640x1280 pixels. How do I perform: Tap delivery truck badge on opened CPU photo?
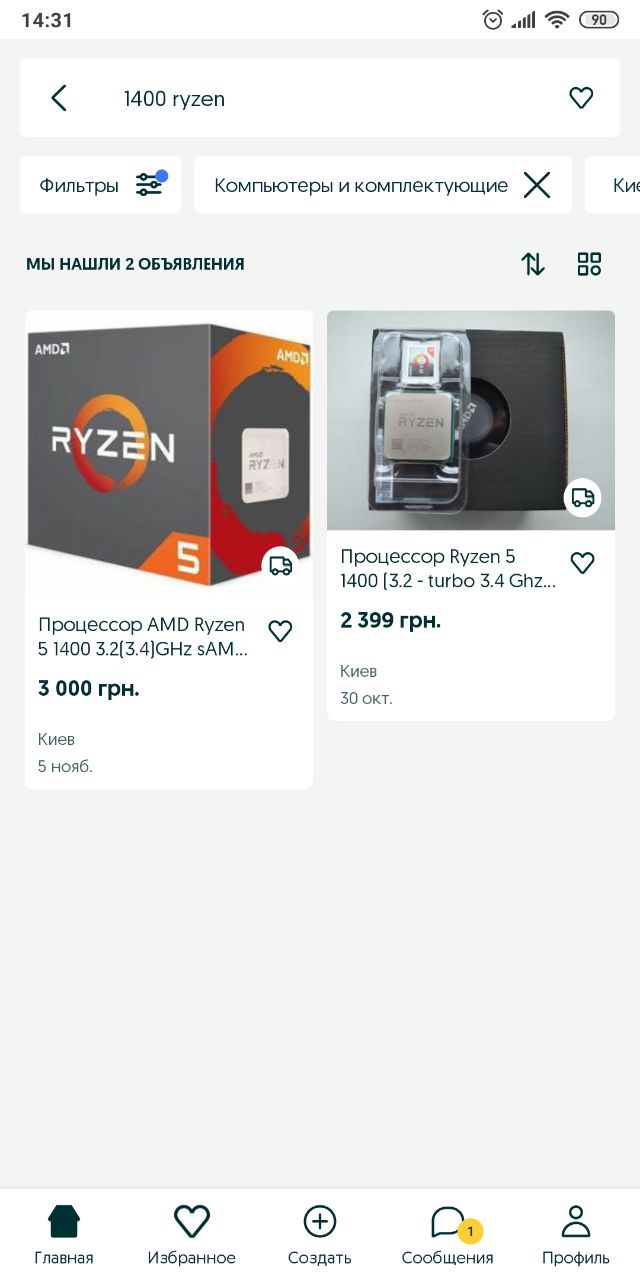coord(583,497)
